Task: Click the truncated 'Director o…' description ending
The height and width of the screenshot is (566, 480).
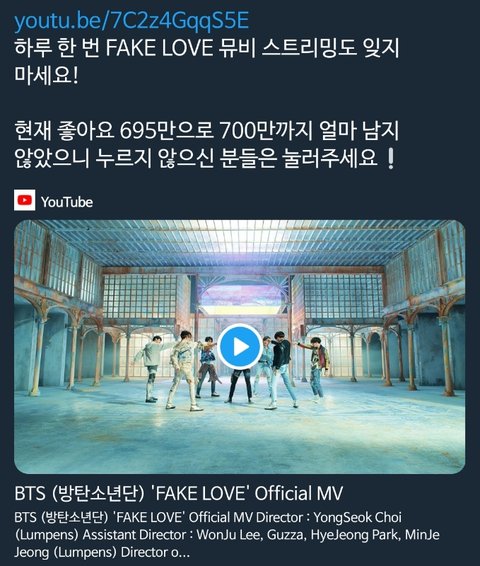Action: point(155,552)
